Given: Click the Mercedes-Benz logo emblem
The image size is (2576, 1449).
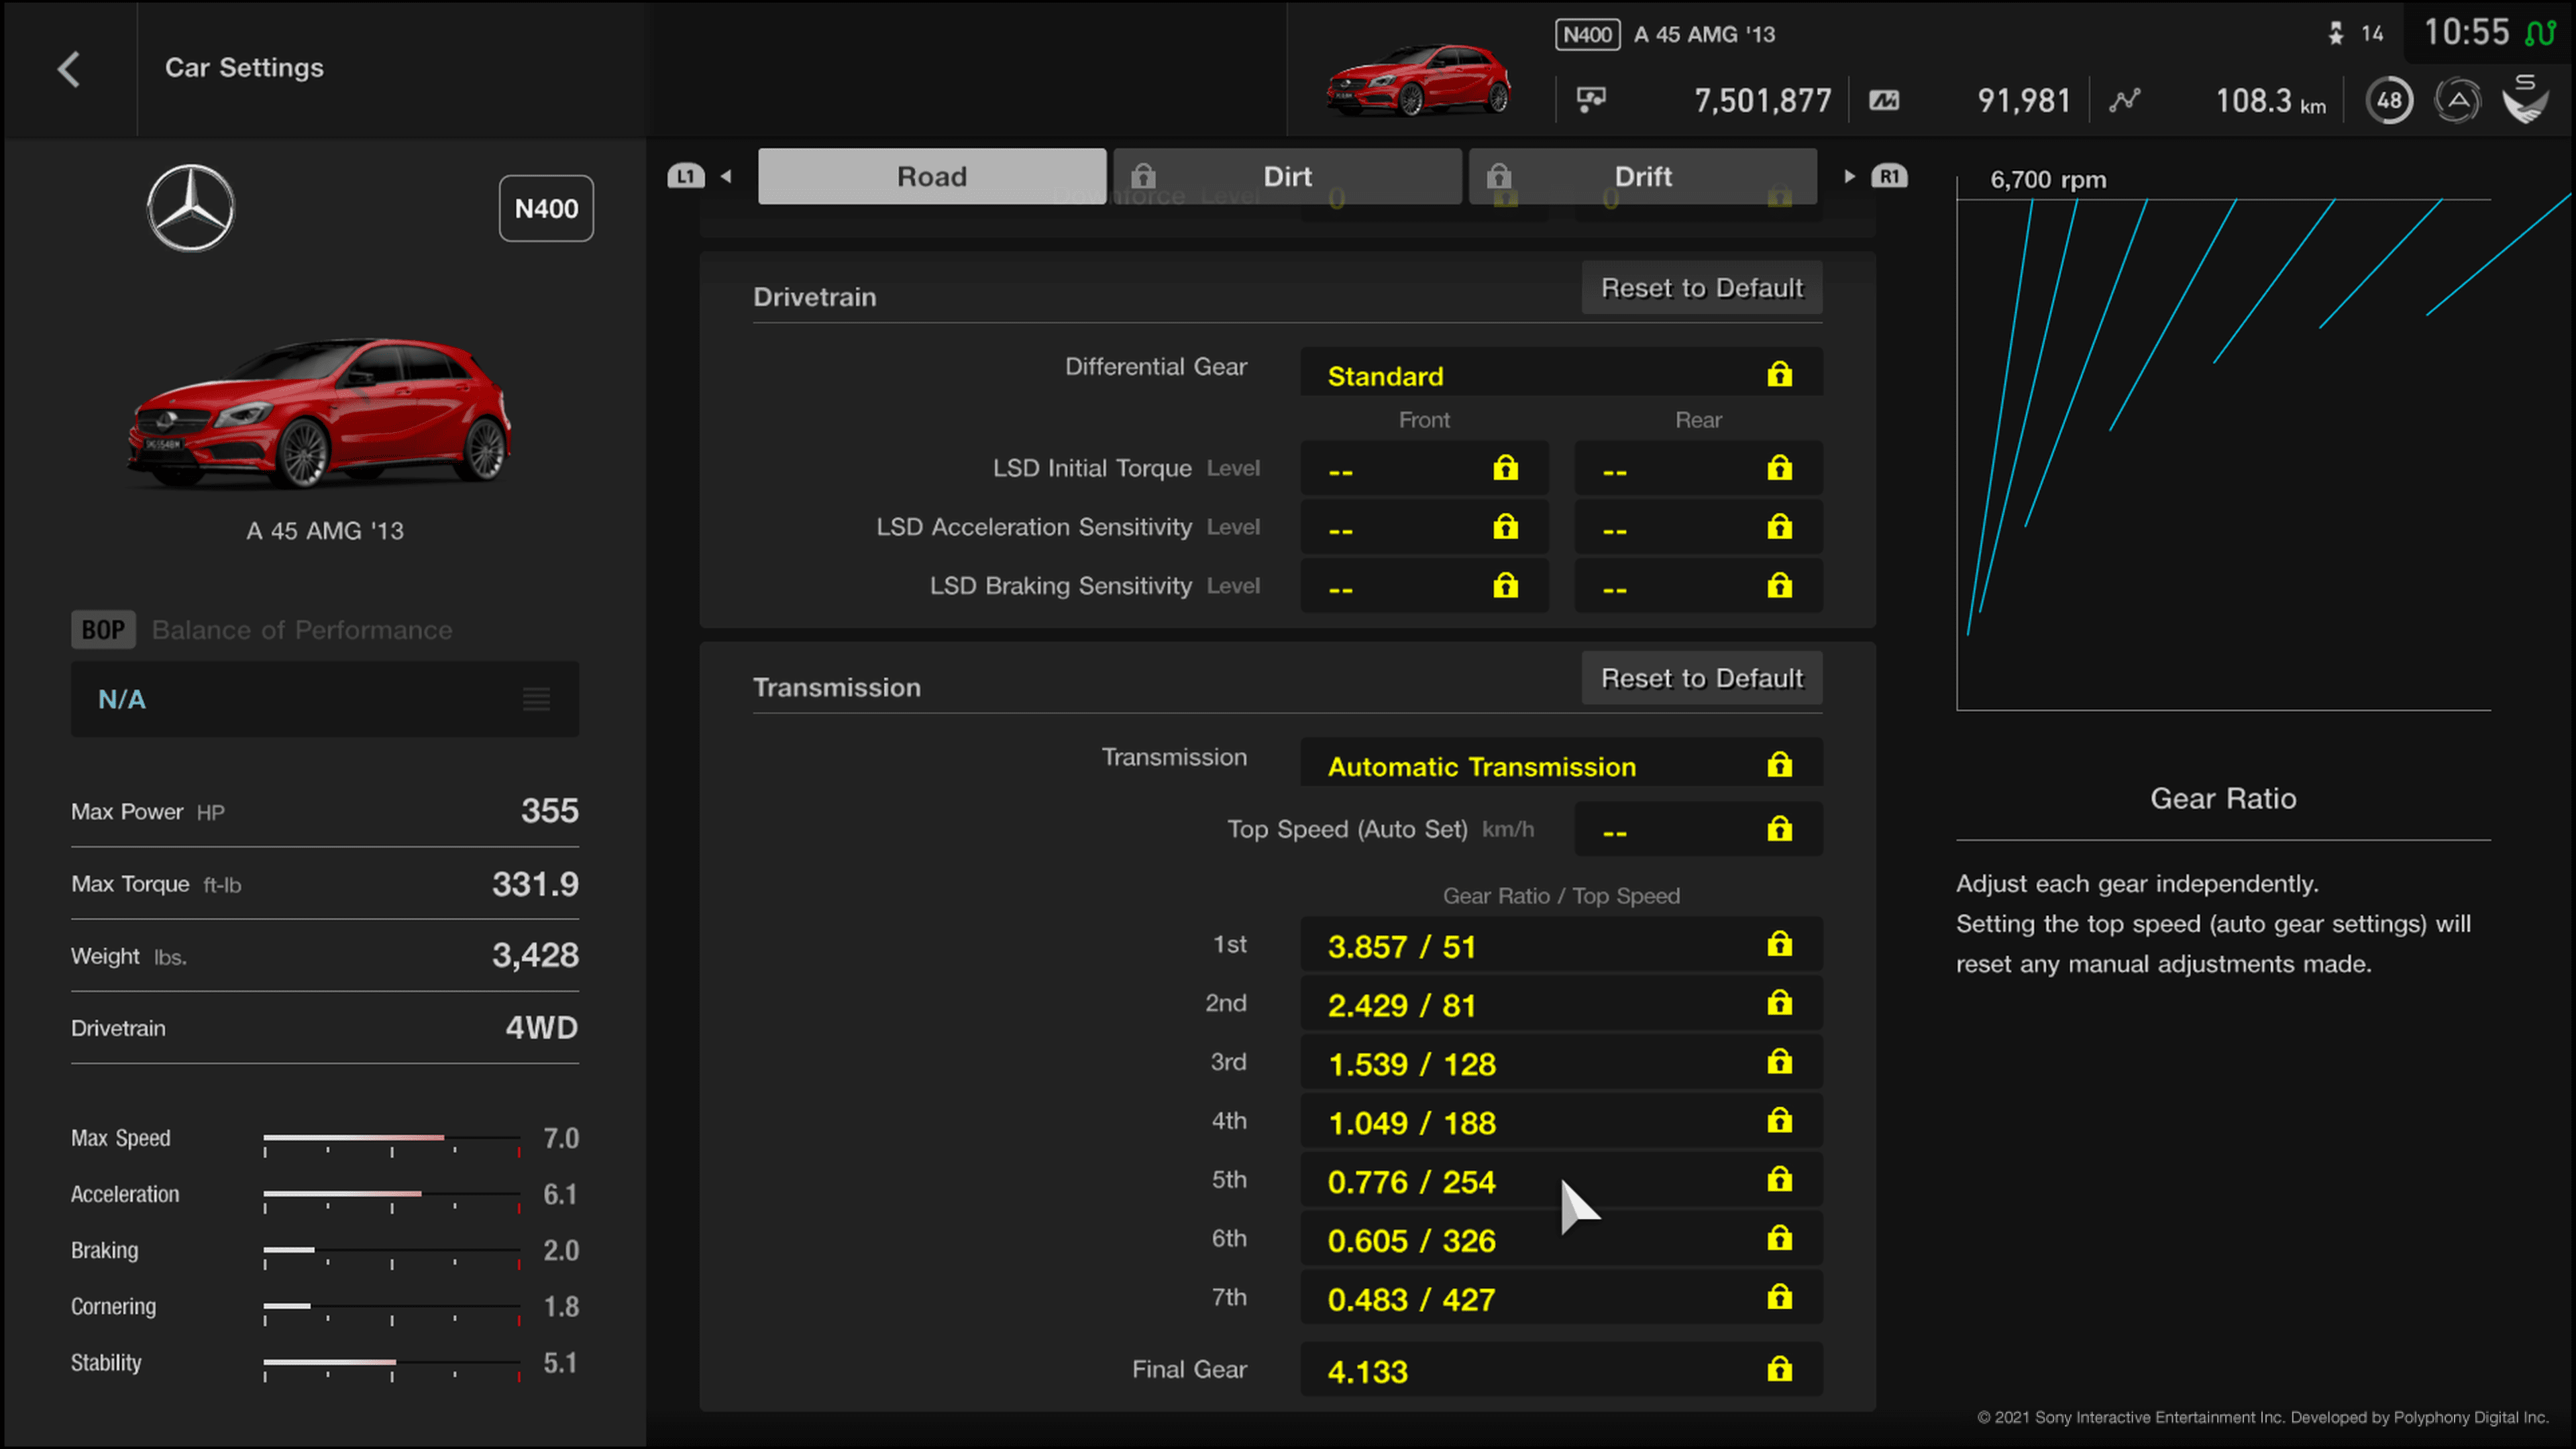Looking at the screenshot, I should (189, 209).
